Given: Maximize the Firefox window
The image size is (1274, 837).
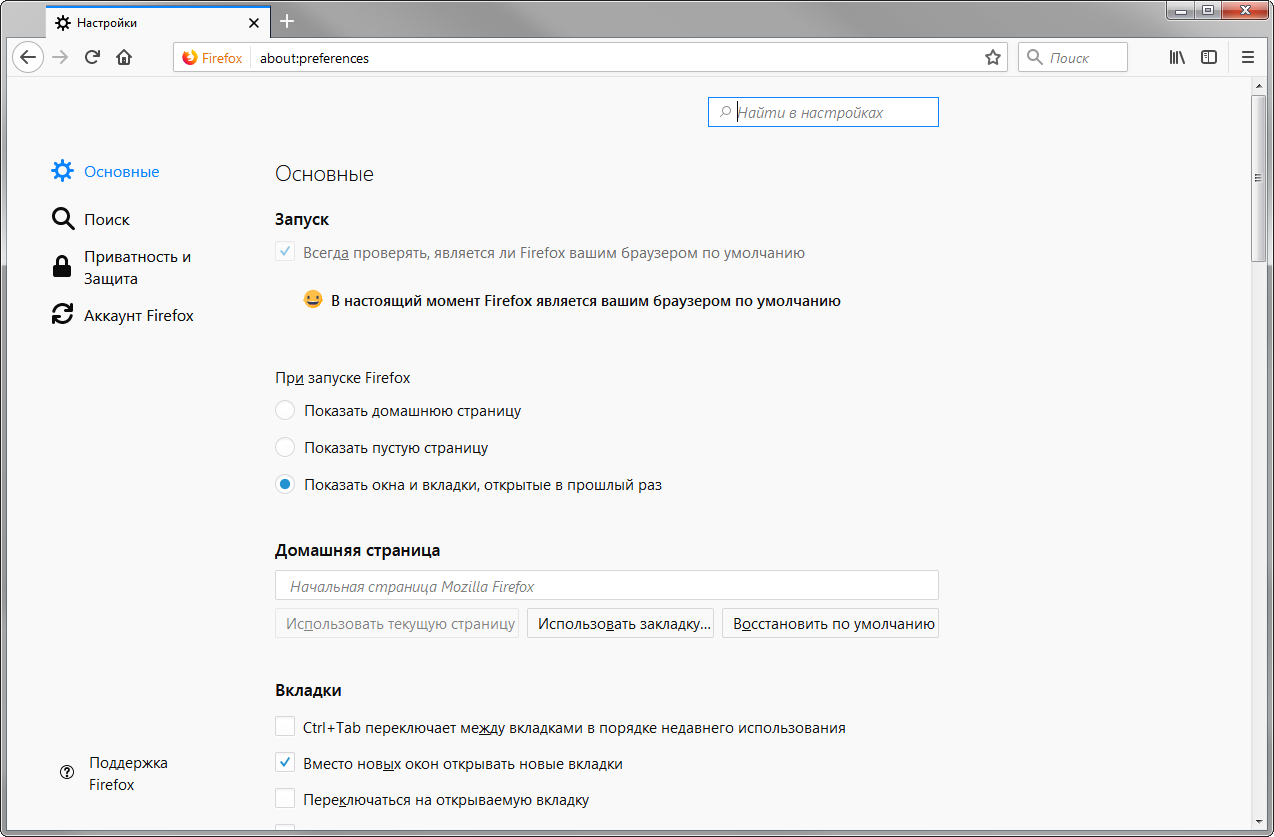Looking at the screenshot, I should 1208,10.
